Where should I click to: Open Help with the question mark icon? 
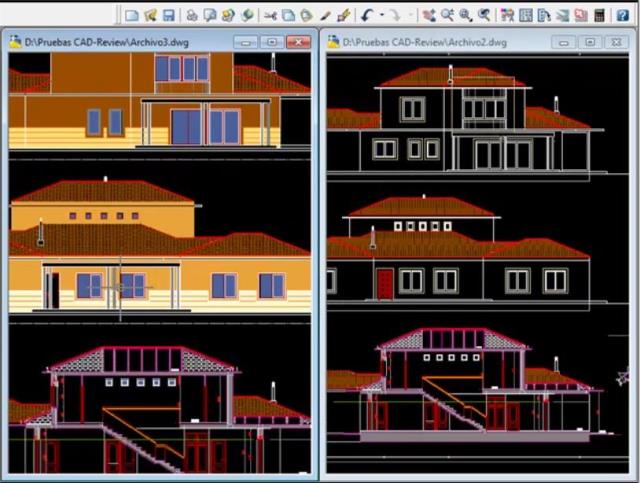pyautogui.click(x=623, y=16)
